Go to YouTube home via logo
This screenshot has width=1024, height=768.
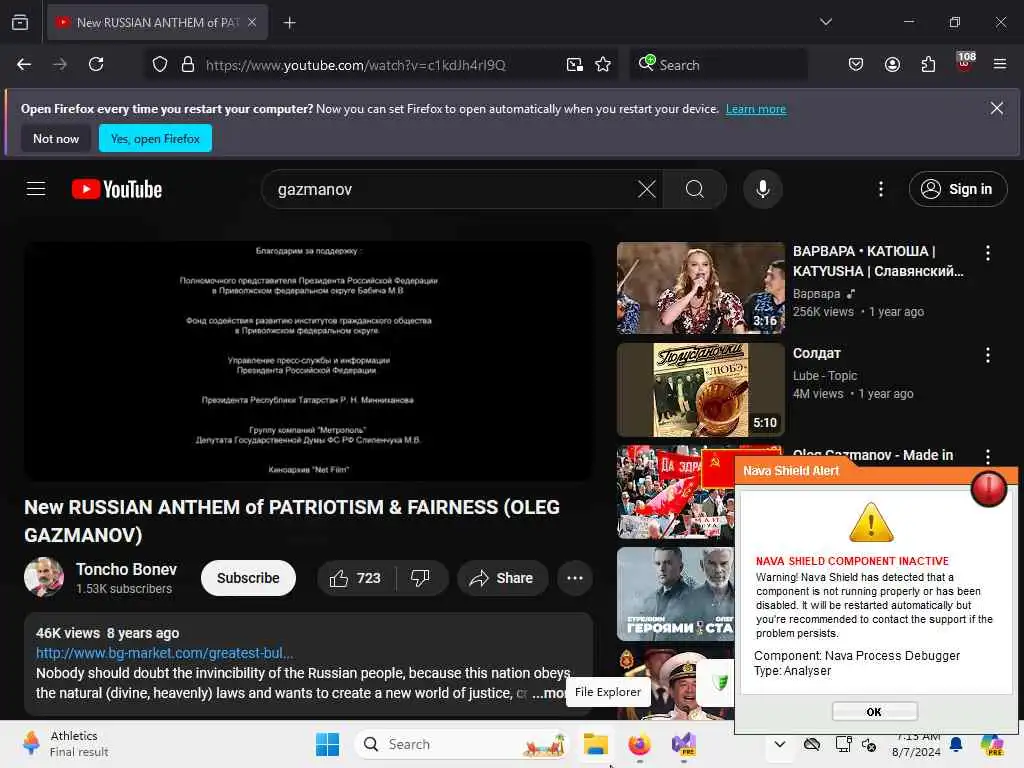click(x=117, y=189)
